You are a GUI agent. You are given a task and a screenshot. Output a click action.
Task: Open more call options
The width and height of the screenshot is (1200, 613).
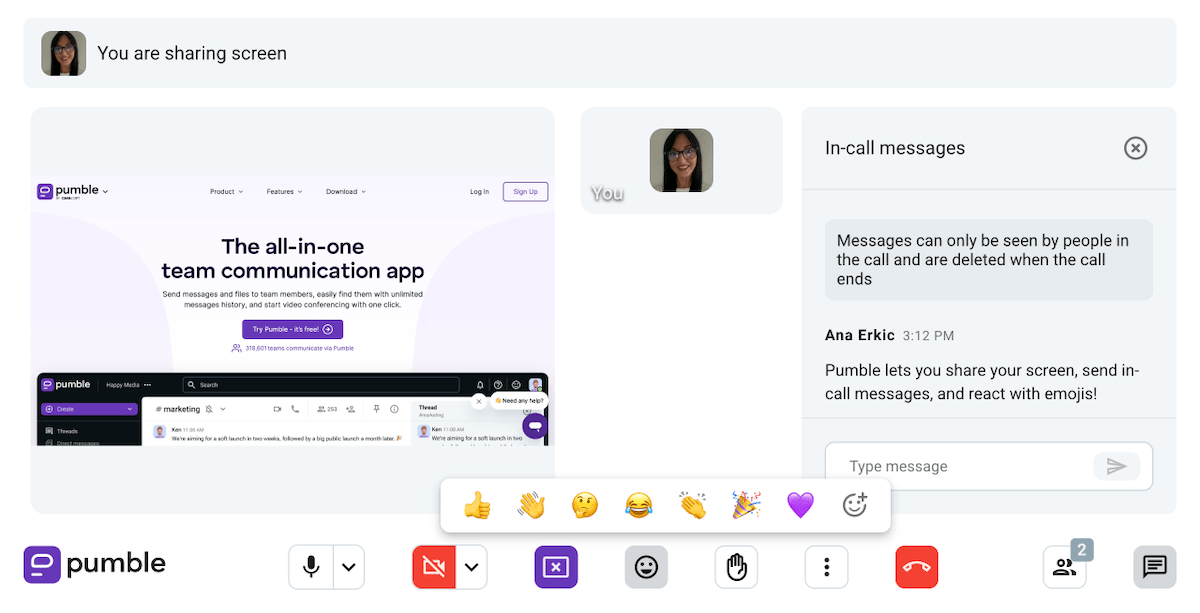[x=826, y=567]
